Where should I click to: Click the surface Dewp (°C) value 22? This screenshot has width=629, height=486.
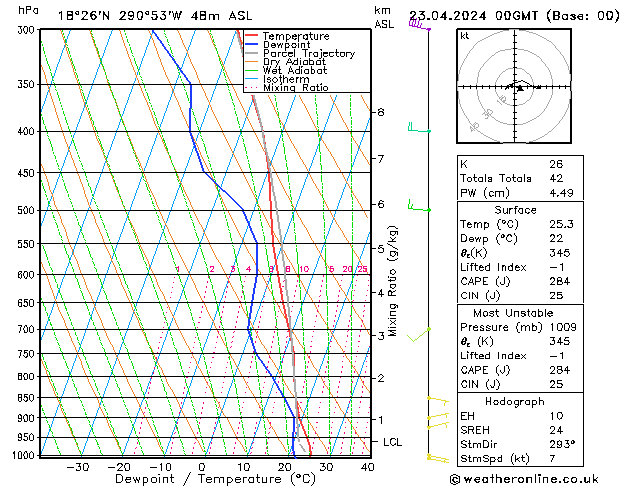point(556,238)
